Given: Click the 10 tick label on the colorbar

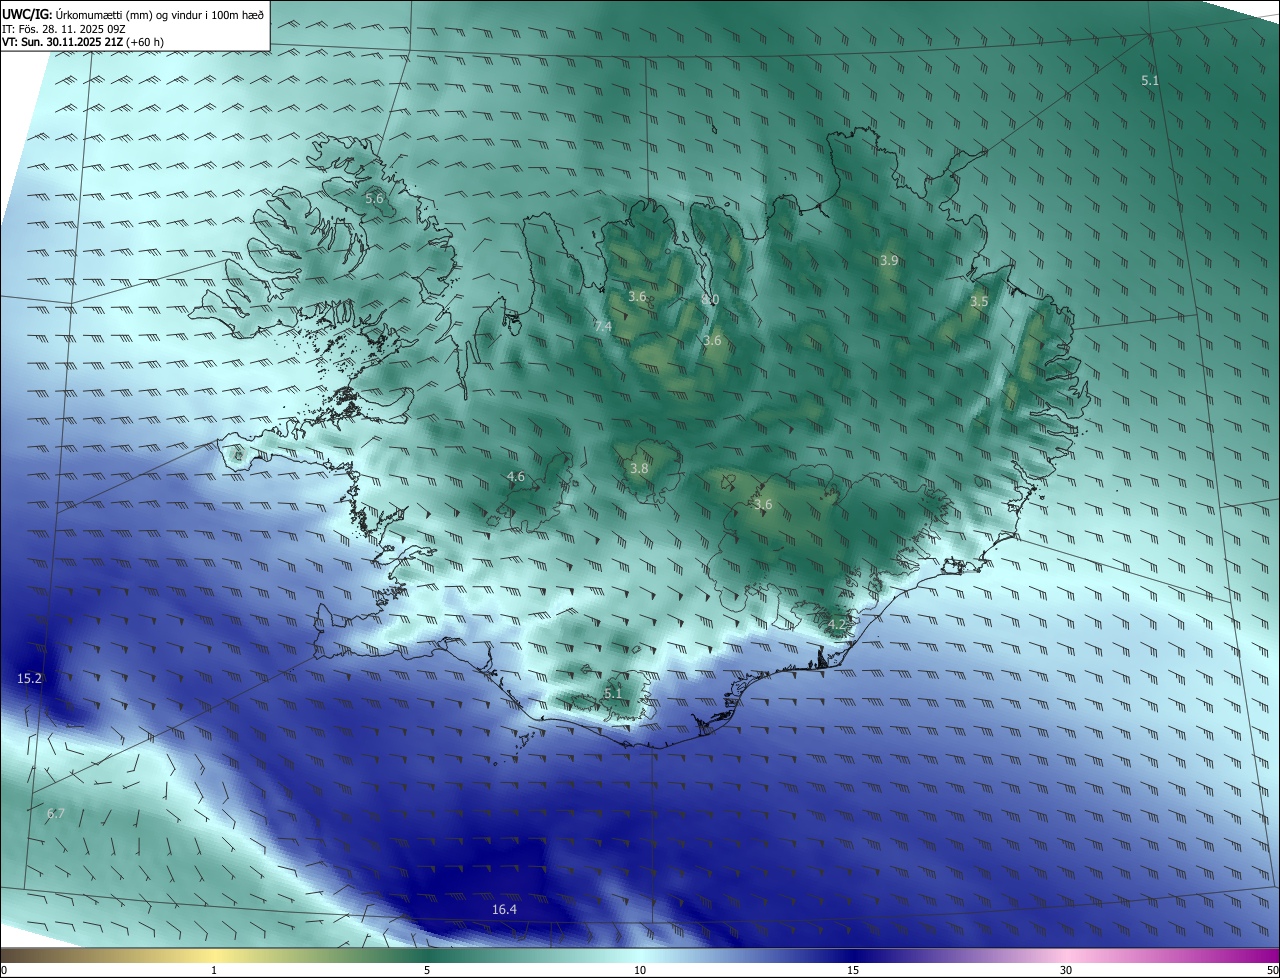Looking at the screenshot, I should 640,970.
